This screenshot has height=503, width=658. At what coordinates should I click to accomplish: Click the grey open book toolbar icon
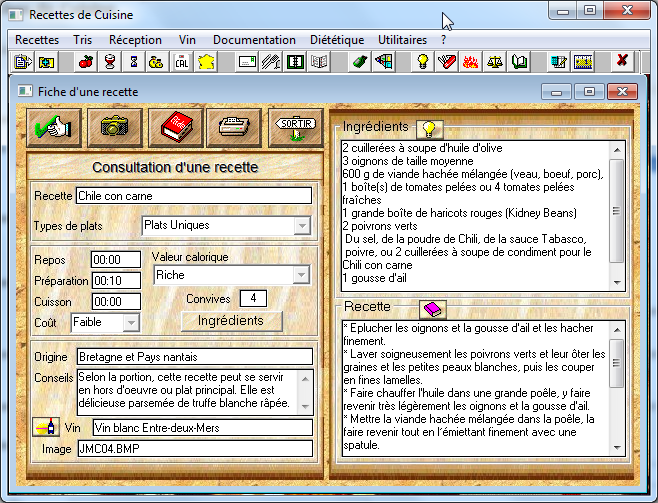(x=319, y=62)
